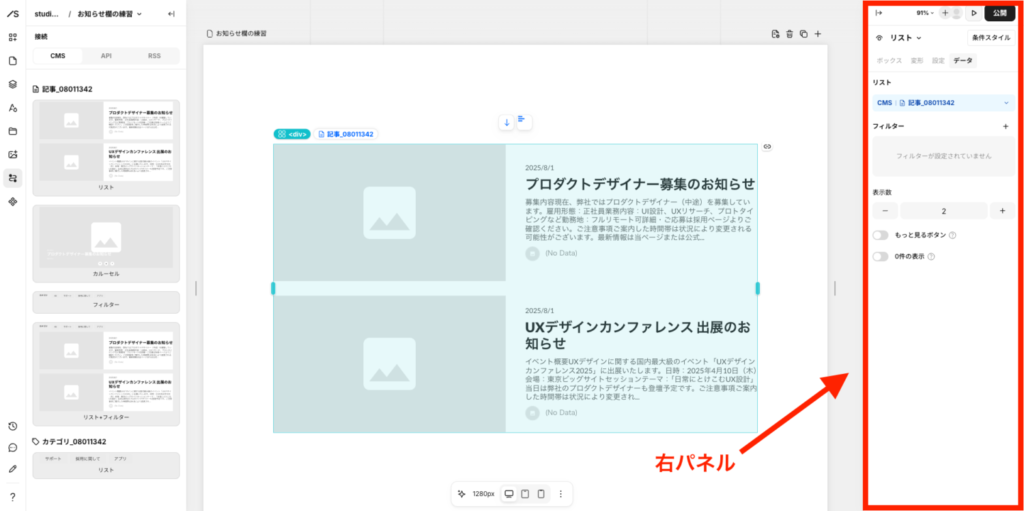The height and width of the screenshot is (511, 1024).
Task: Enable the もっと見るボタン toggle
Action: click(x=880, y=235)
